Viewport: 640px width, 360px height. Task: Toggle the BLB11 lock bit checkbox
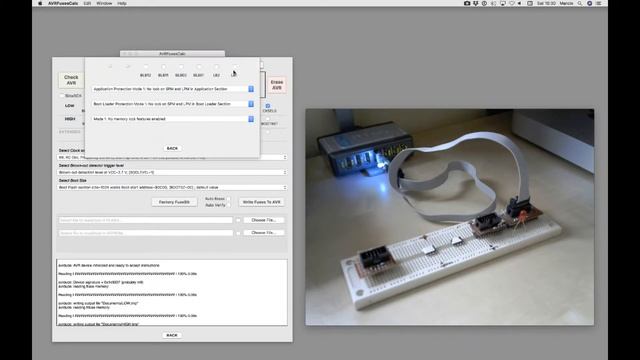click(163, 67)
